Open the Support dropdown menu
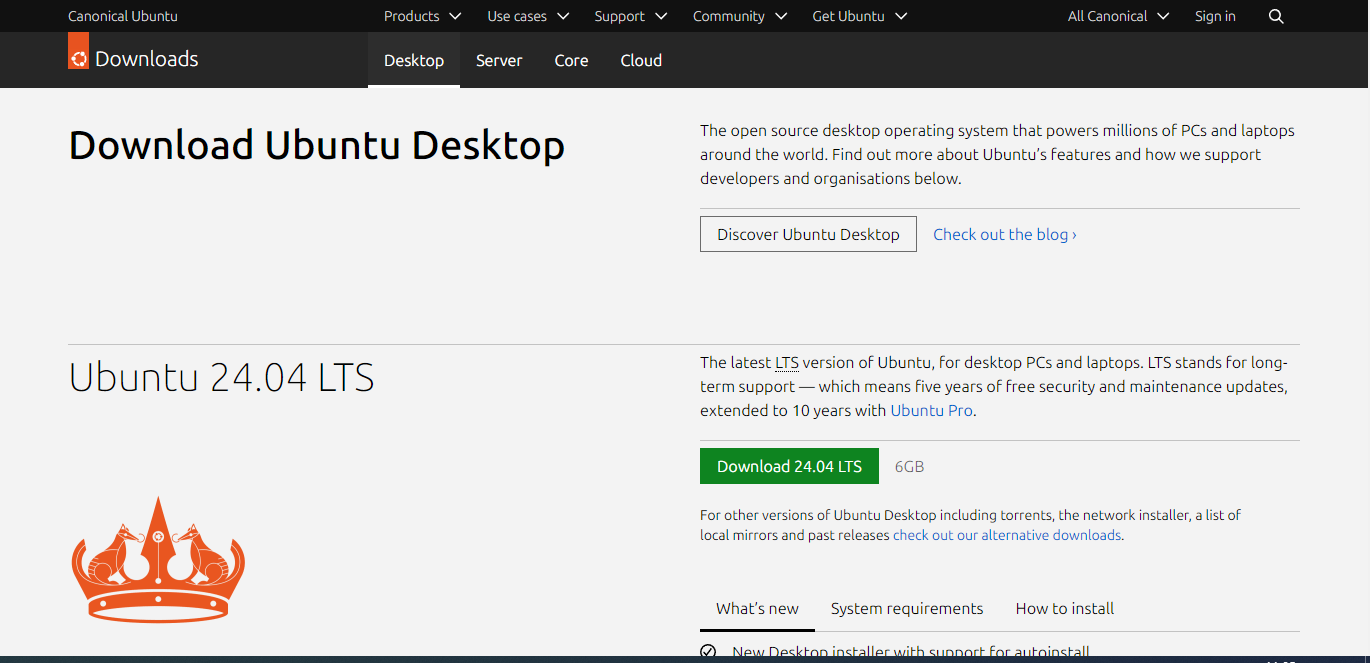The width and height of the screenshot is (1370, 663). [x=631, y=16]
